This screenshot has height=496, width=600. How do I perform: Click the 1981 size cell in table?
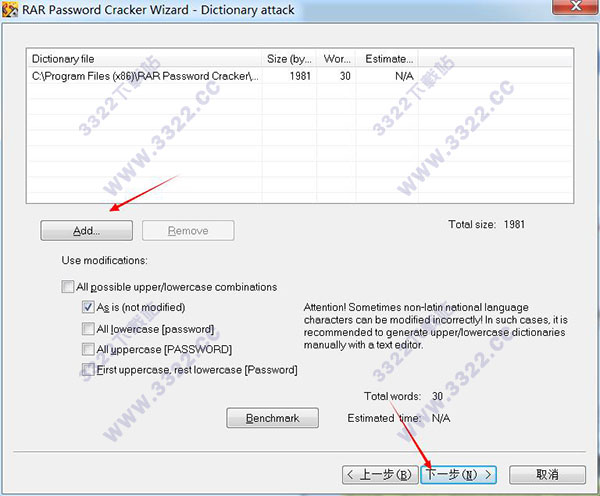[x=300, y=76]
